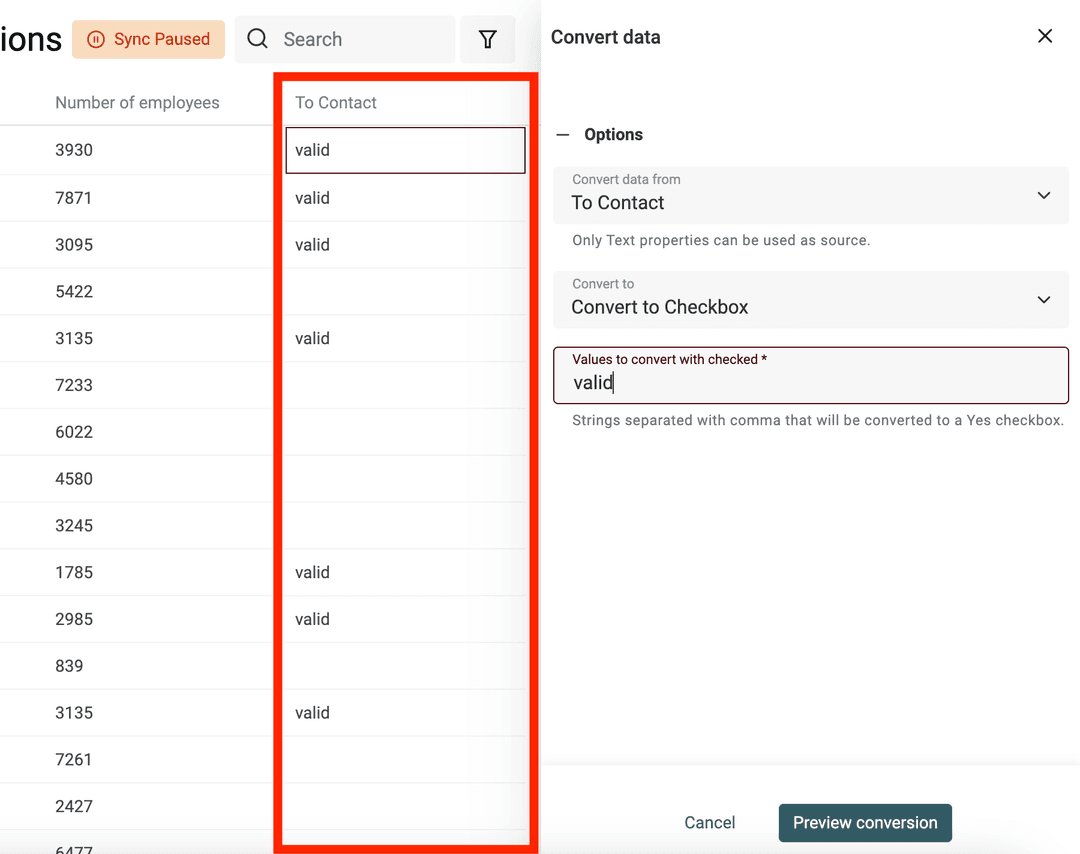Click the Preview conversion button

coord(864,822)
